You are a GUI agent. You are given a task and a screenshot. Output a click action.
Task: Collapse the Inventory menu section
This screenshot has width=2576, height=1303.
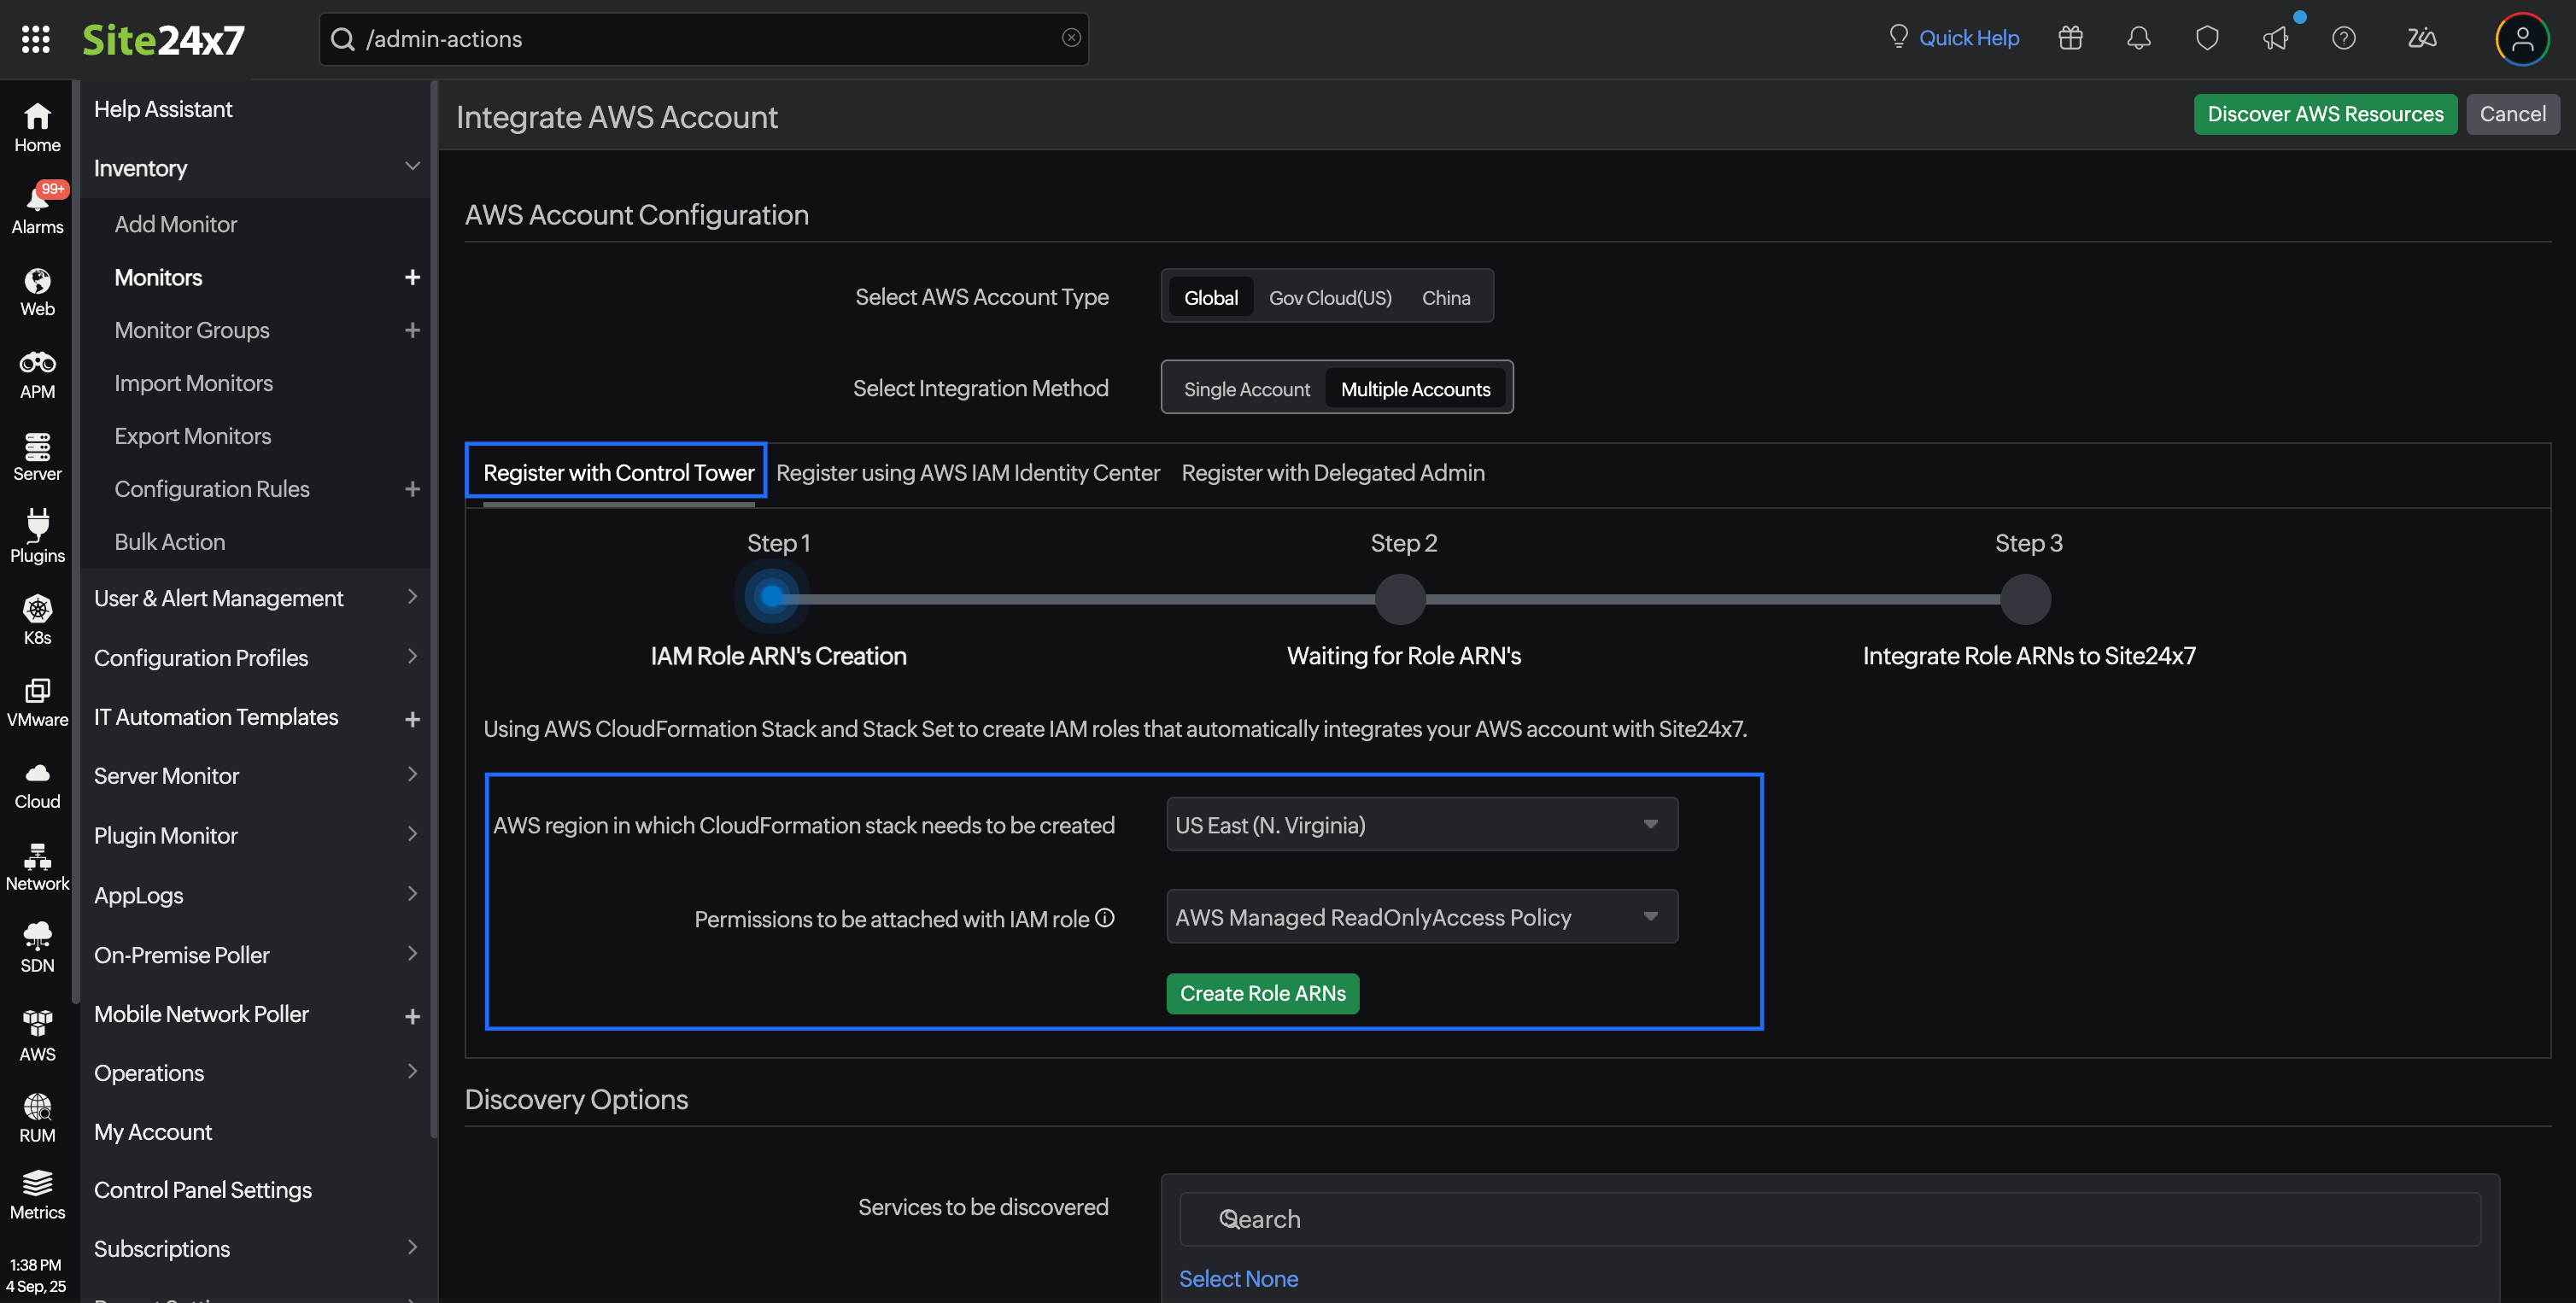coord(412,167)
